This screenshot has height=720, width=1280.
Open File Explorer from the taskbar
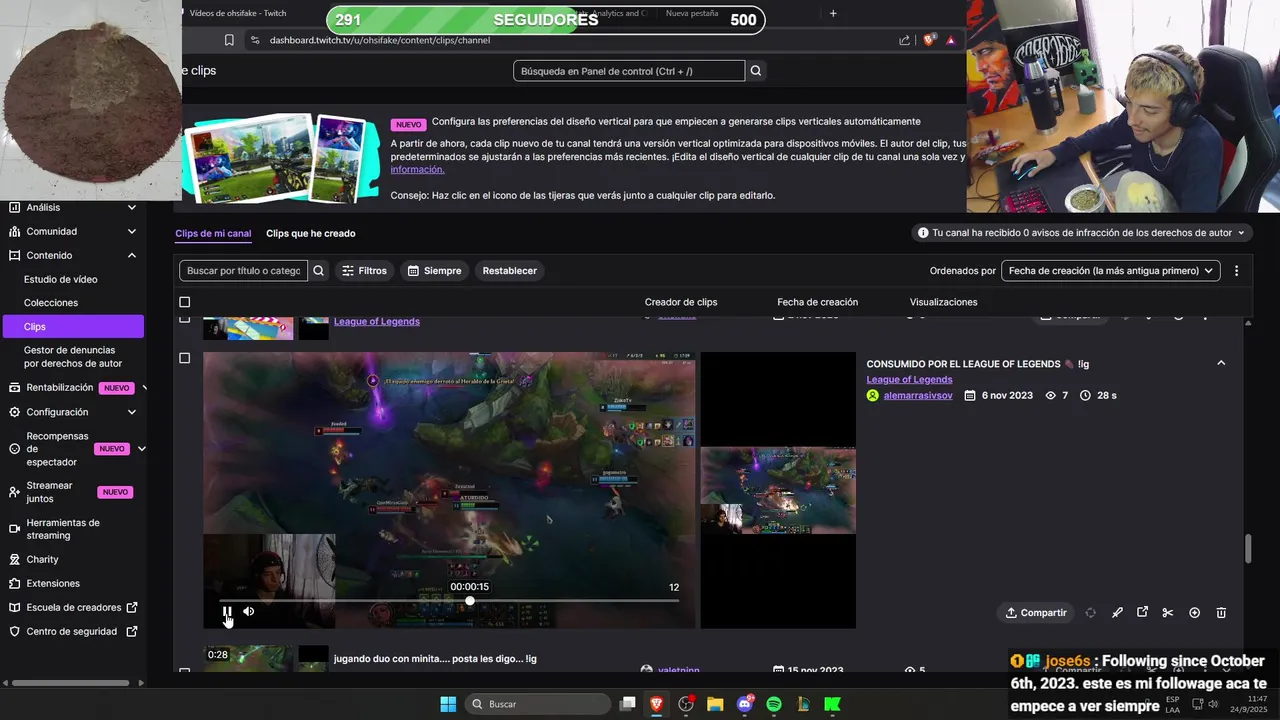tap(715, 704)
